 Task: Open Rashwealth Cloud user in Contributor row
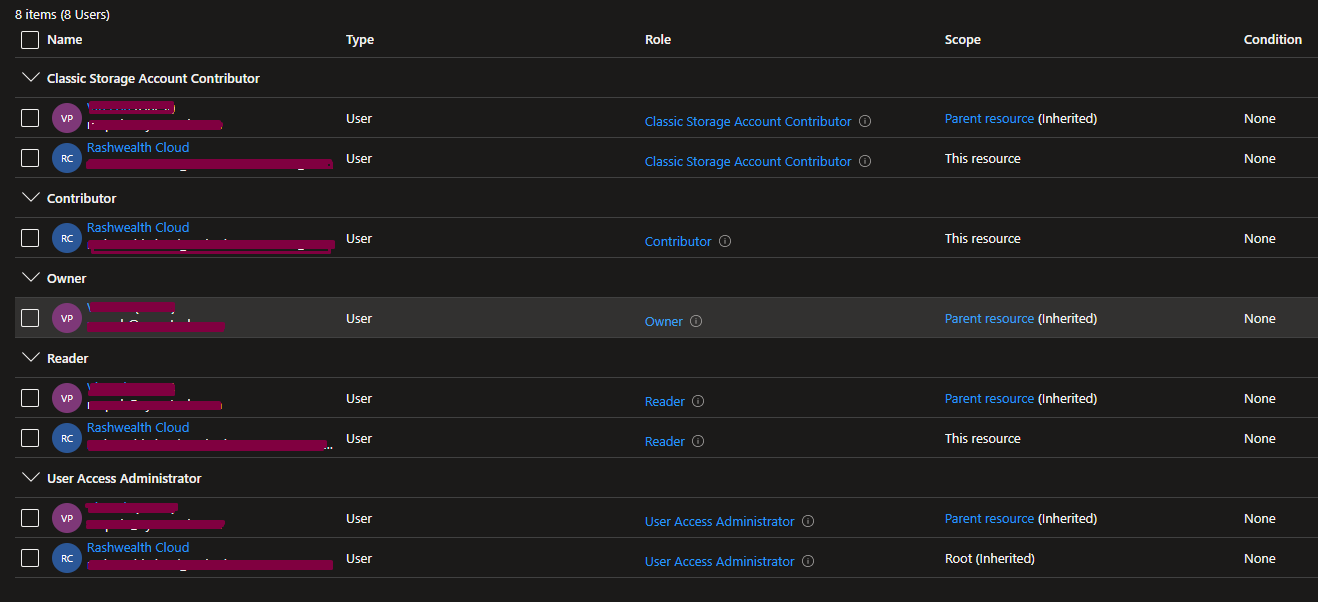point(138,227)
